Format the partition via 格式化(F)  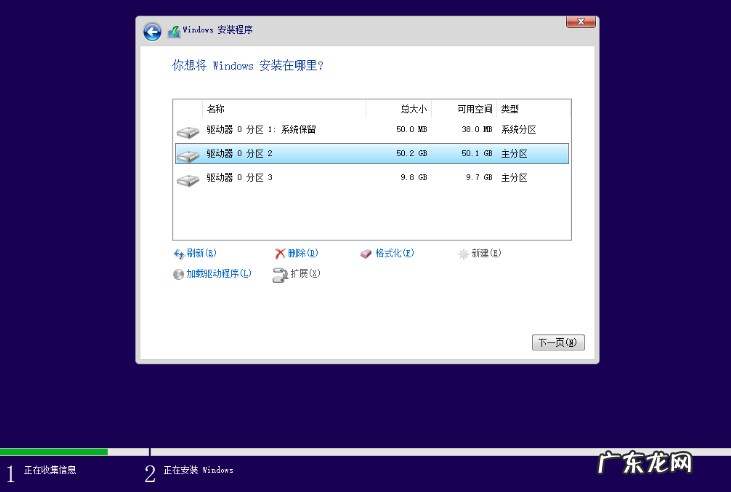(x=395, y=253)
